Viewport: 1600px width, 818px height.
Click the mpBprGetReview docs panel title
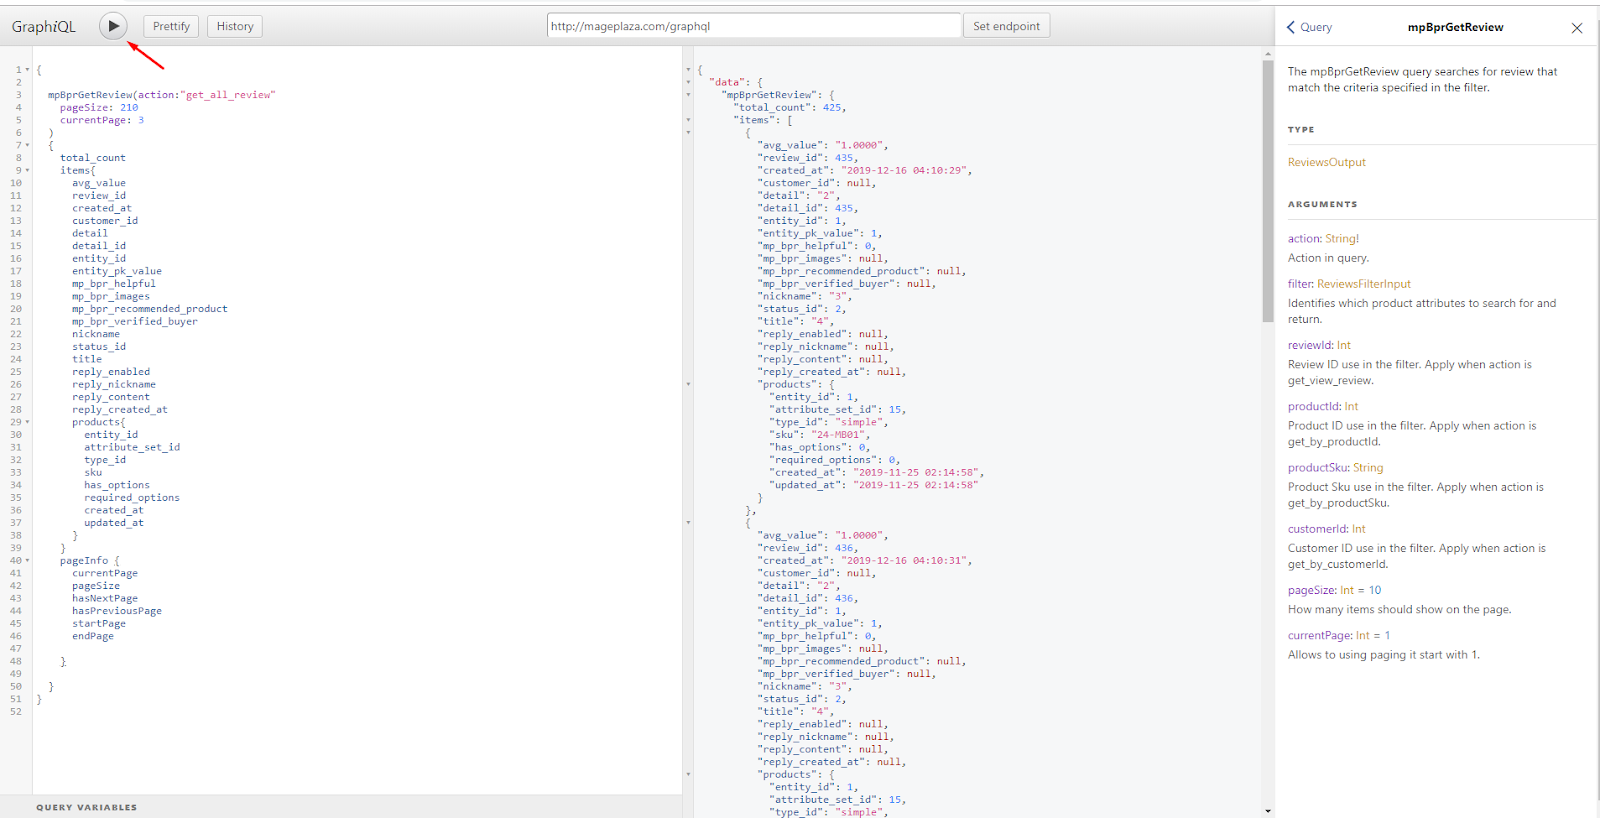[x=1455, y=28]
